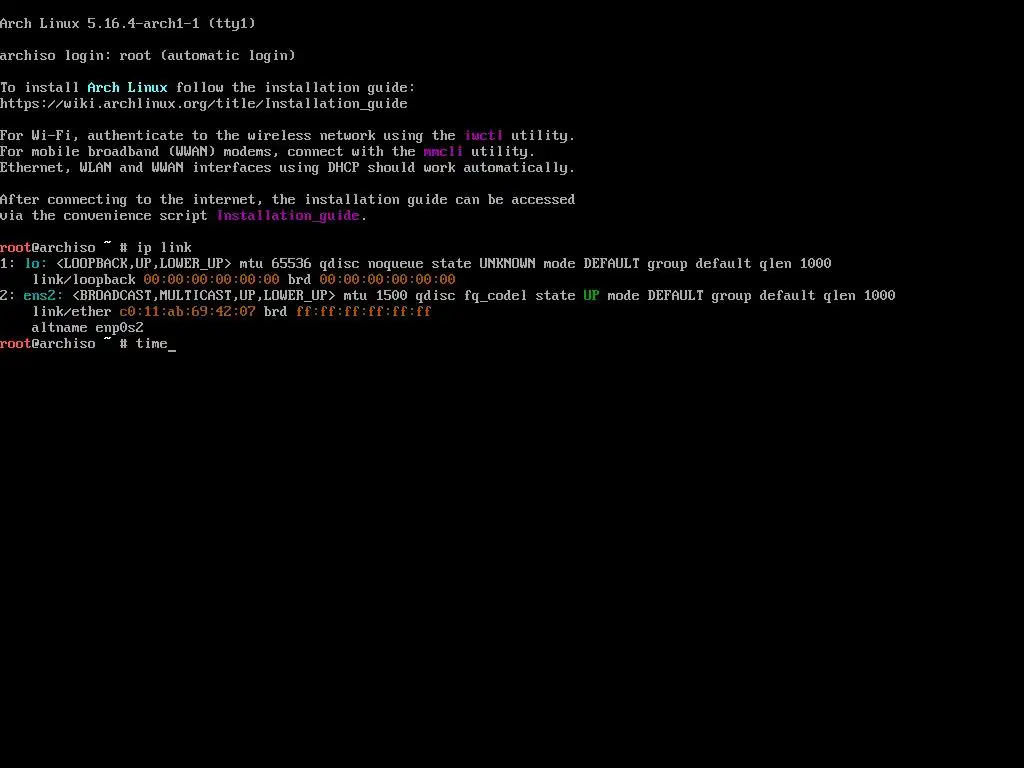Click the 'UNKNOWN' state of loopback

coord(507,264)
